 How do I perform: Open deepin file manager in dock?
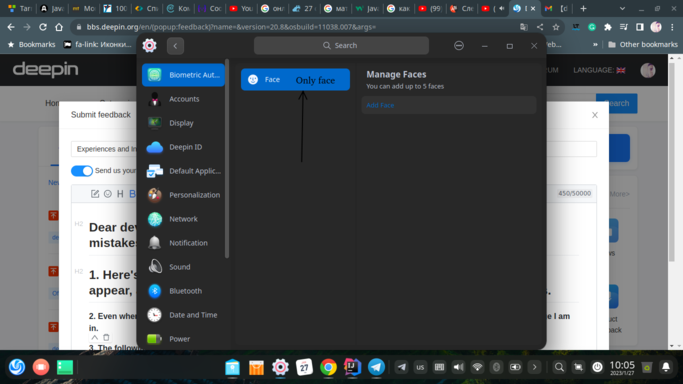pyautogui.click(x=233, y=367)
